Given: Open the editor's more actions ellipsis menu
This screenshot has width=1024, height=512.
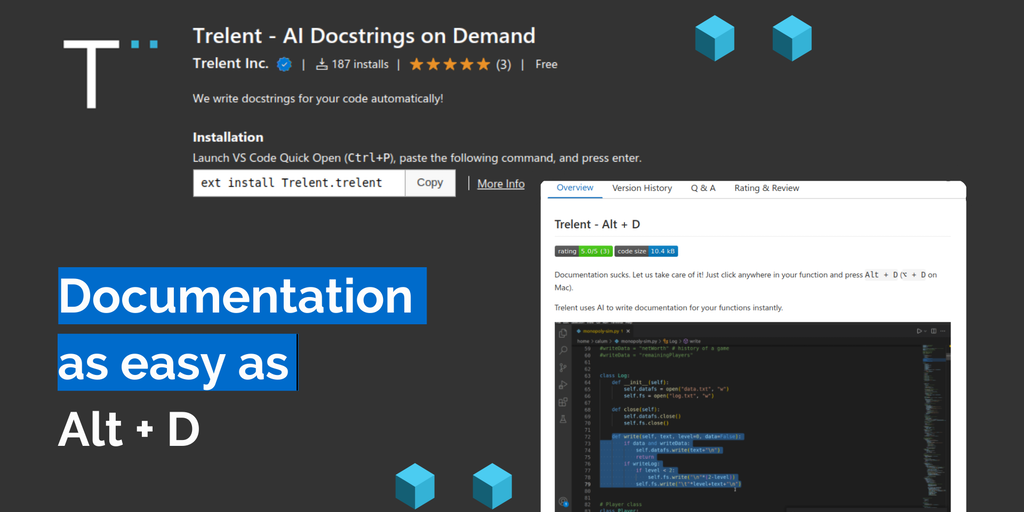Looking at the screenshot, I should [943, 331].
